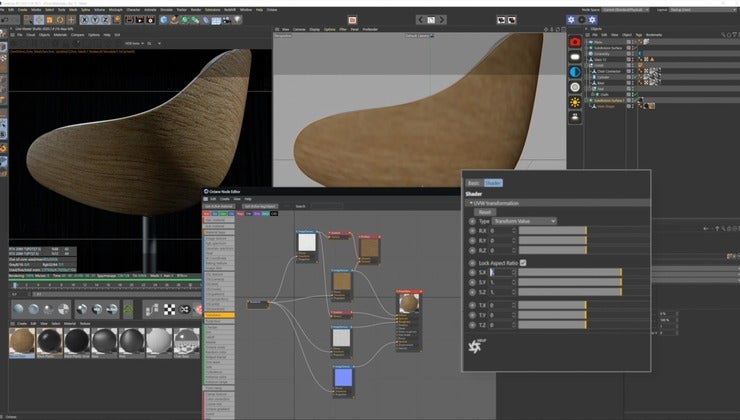
Task: Toggle keyframe circle next to T.Z
Action: click(472, 325)
